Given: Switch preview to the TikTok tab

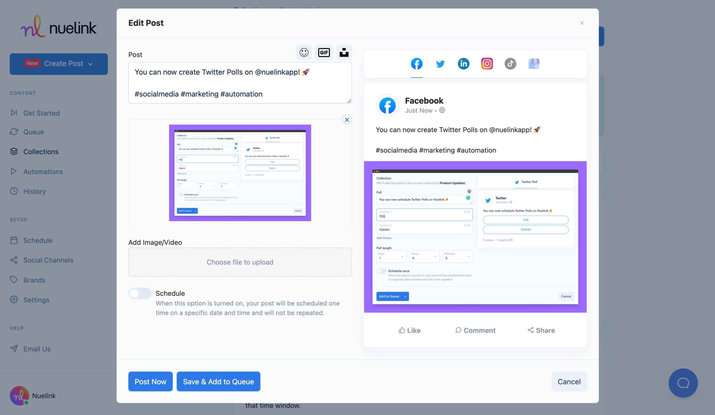Looking at the screenshot, I should (510, 64).
